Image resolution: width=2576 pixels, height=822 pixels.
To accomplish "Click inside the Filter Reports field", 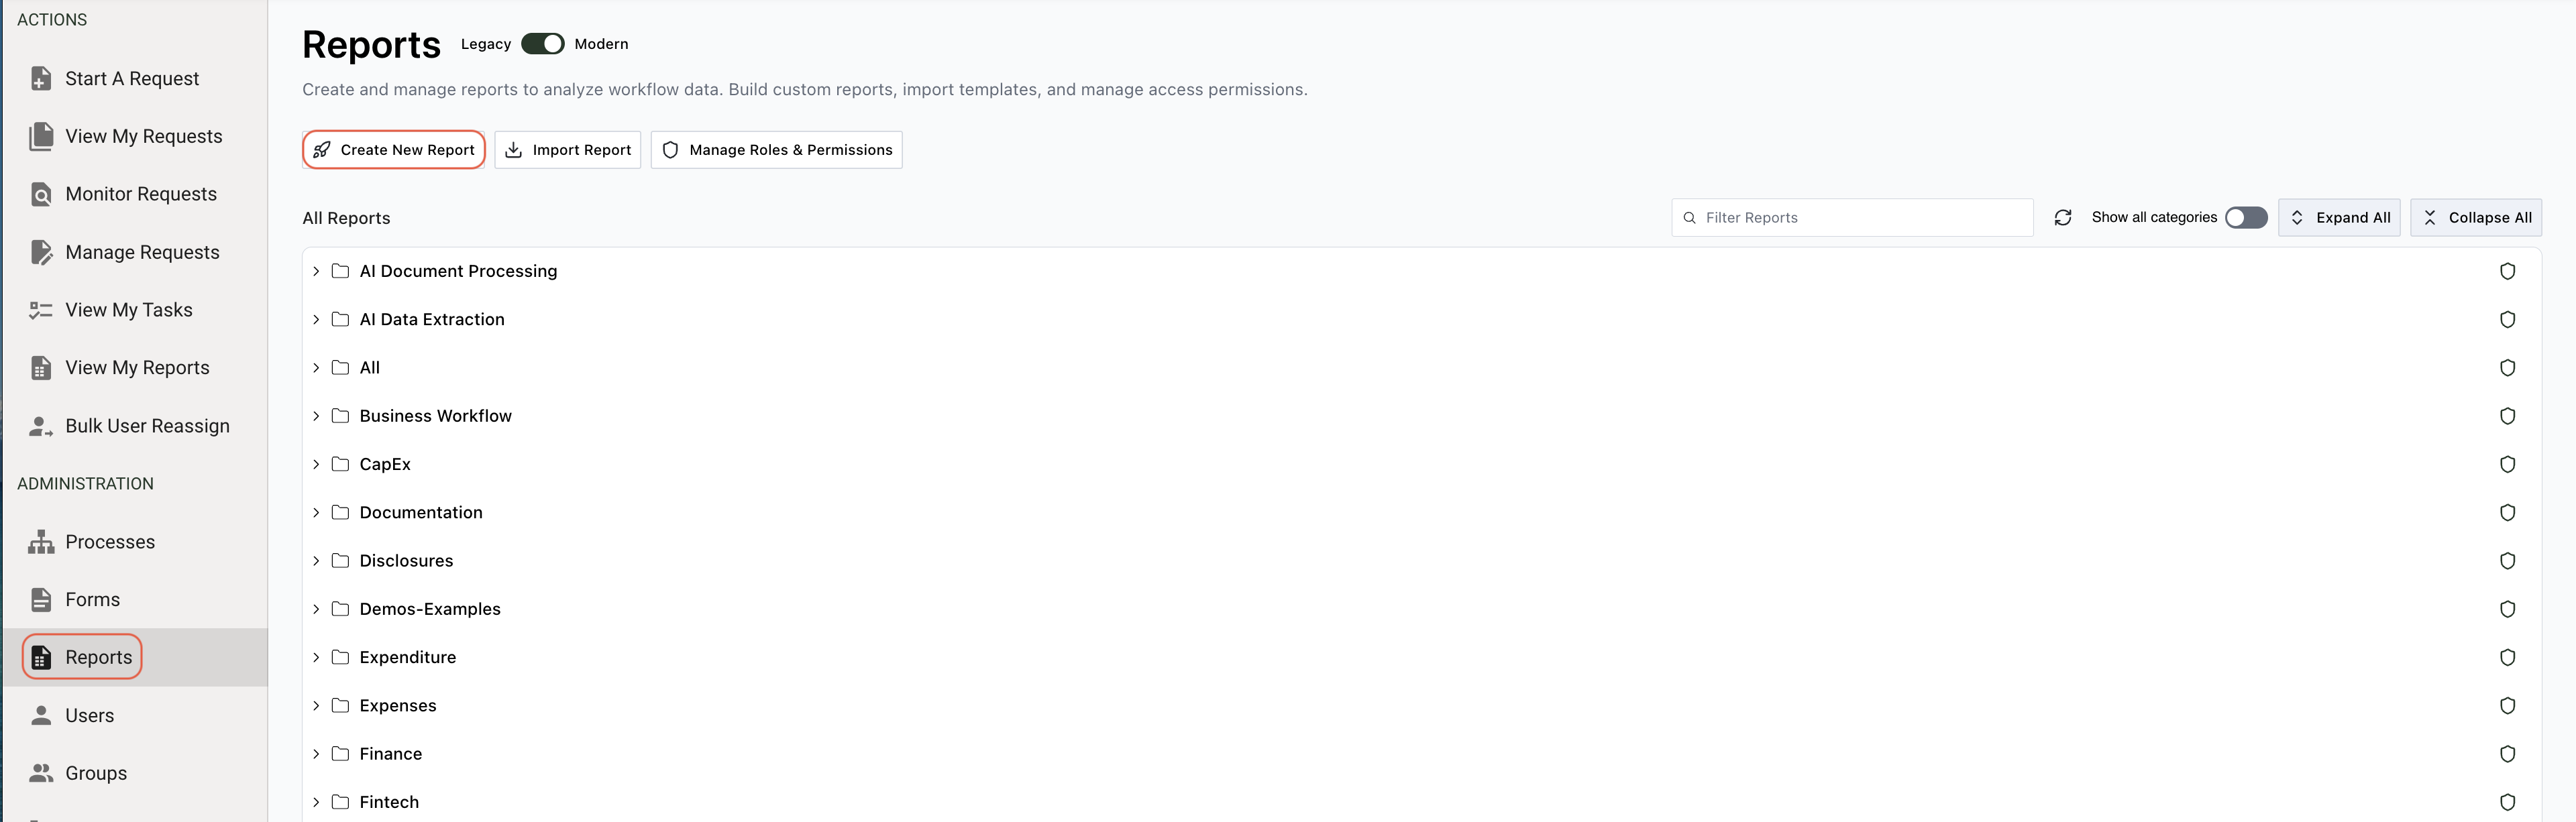I will coord(1850,217).
